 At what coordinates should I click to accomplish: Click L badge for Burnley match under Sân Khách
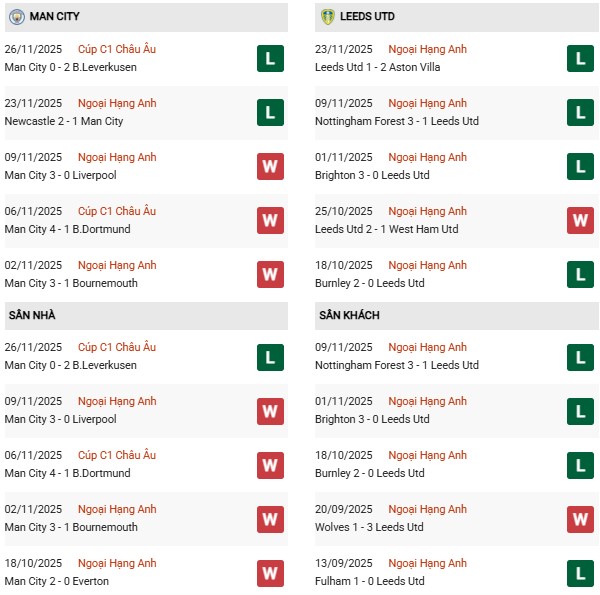click(x=580, y=465)
